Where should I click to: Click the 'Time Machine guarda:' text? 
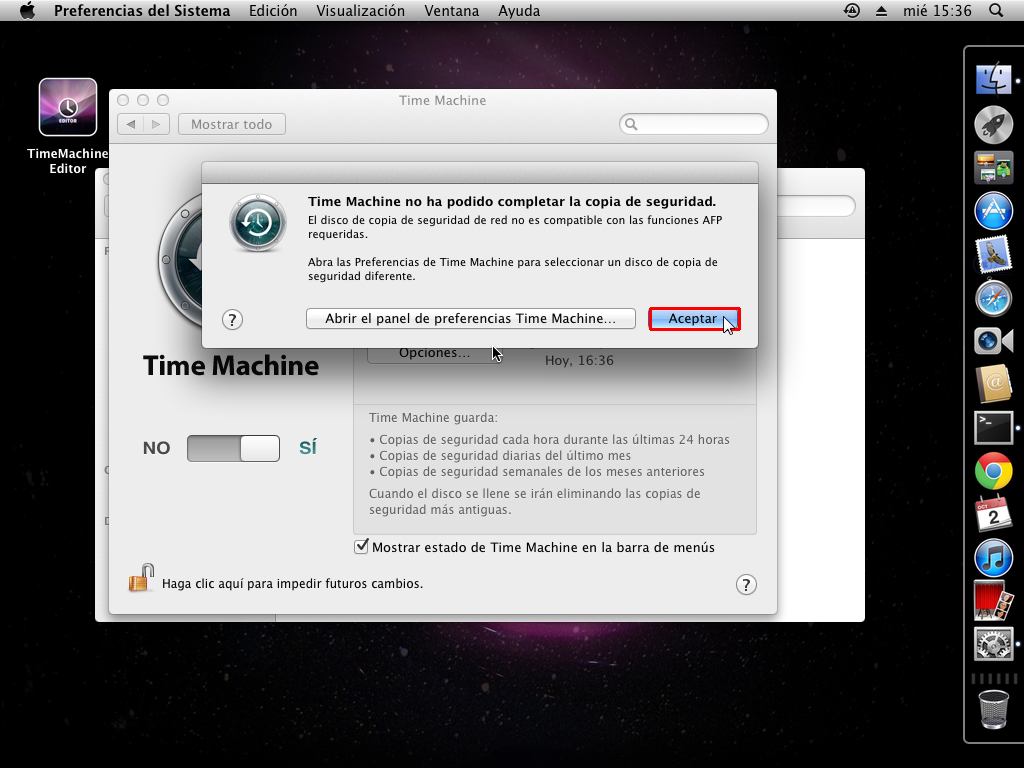433,418
